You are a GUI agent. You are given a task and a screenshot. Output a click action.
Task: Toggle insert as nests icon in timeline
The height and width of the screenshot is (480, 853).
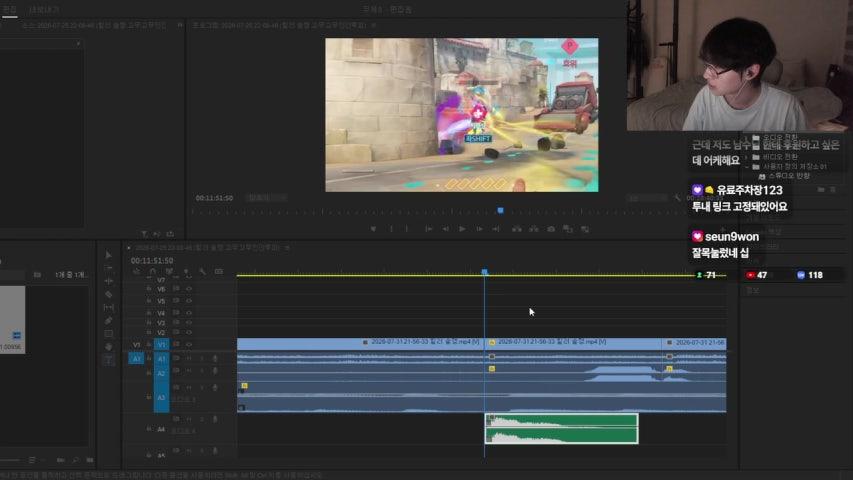[x=136, y=271]
